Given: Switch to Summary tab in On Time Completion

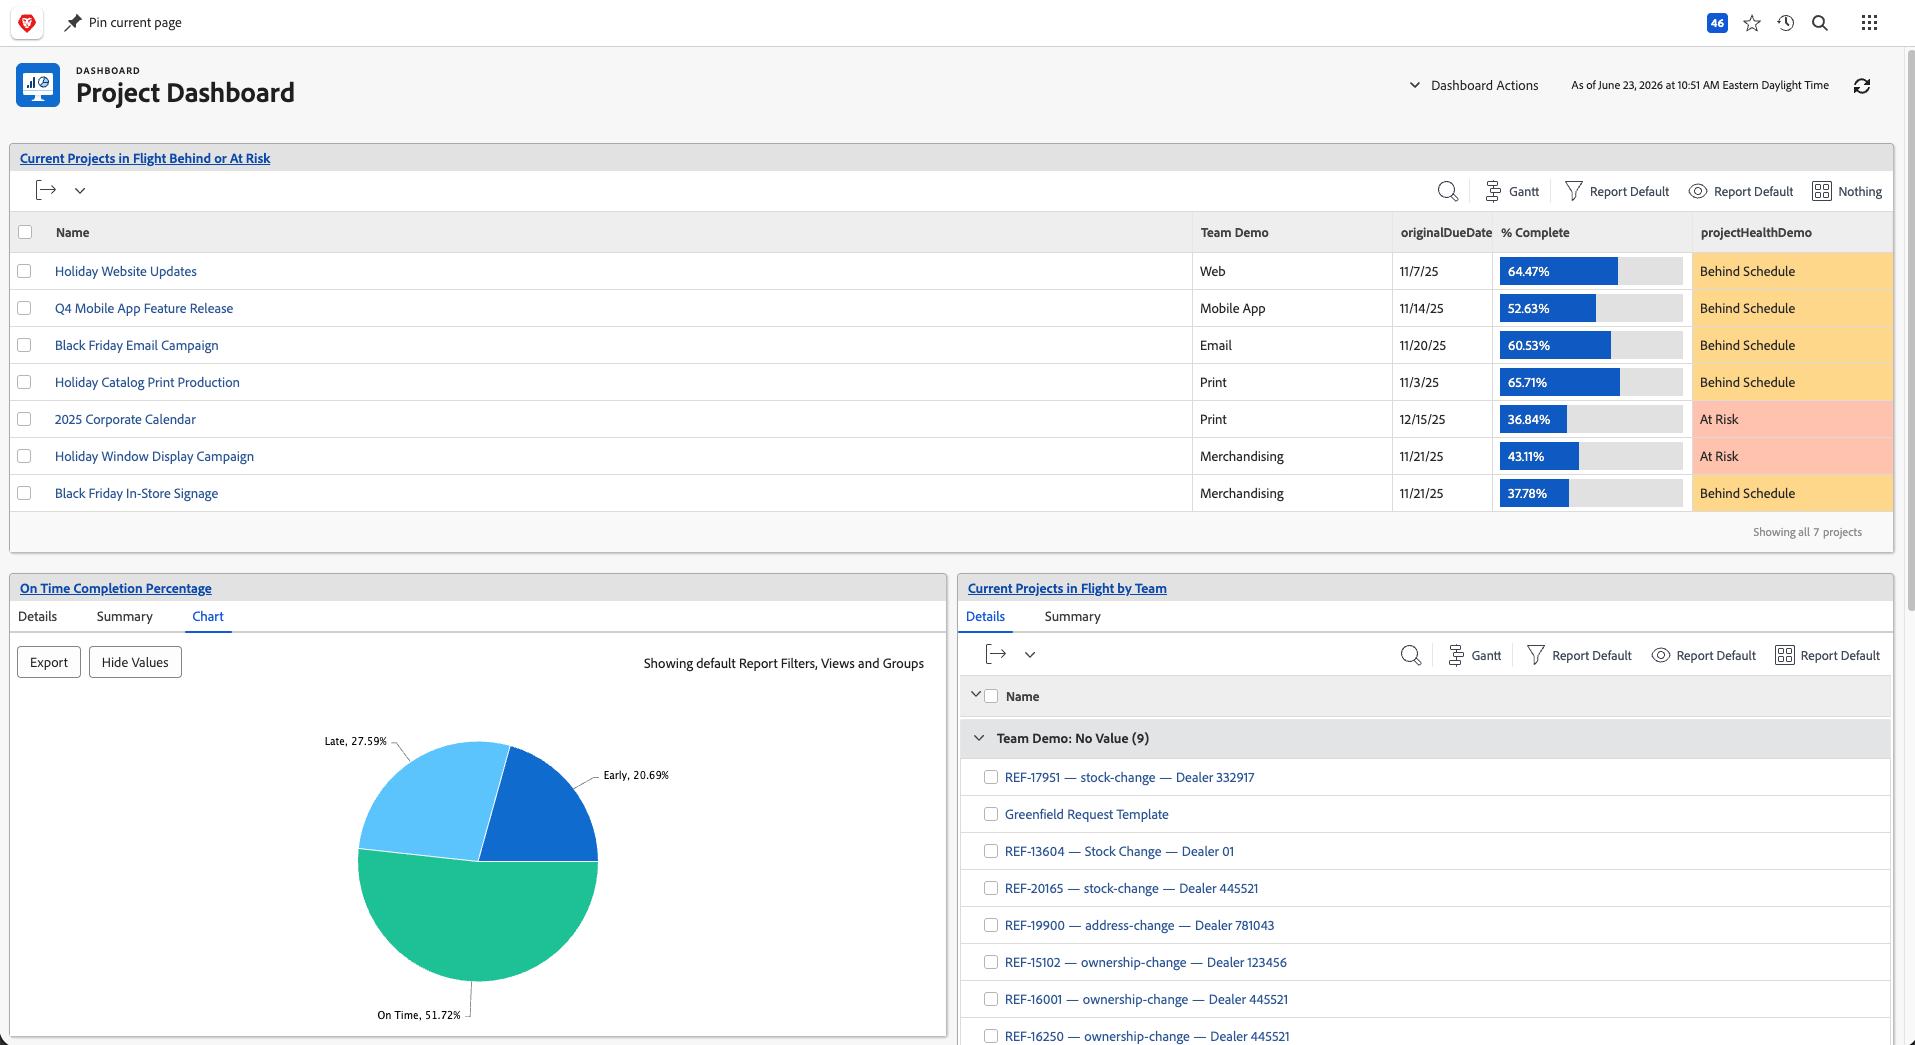Looking at the screenshot, I should tap(125, 616).
